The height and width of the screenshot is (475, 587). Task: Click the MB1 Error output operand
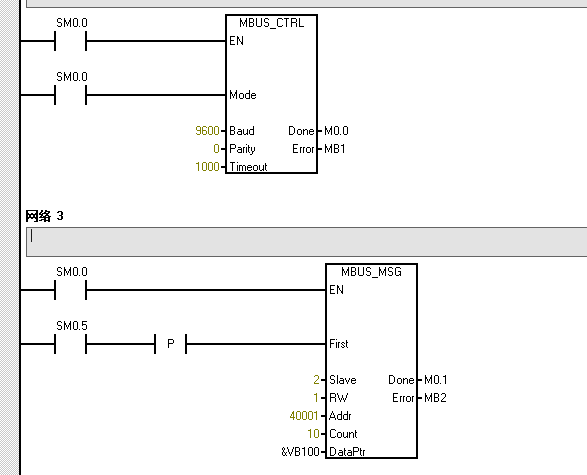pyautogui.click(x=335, y=149)
